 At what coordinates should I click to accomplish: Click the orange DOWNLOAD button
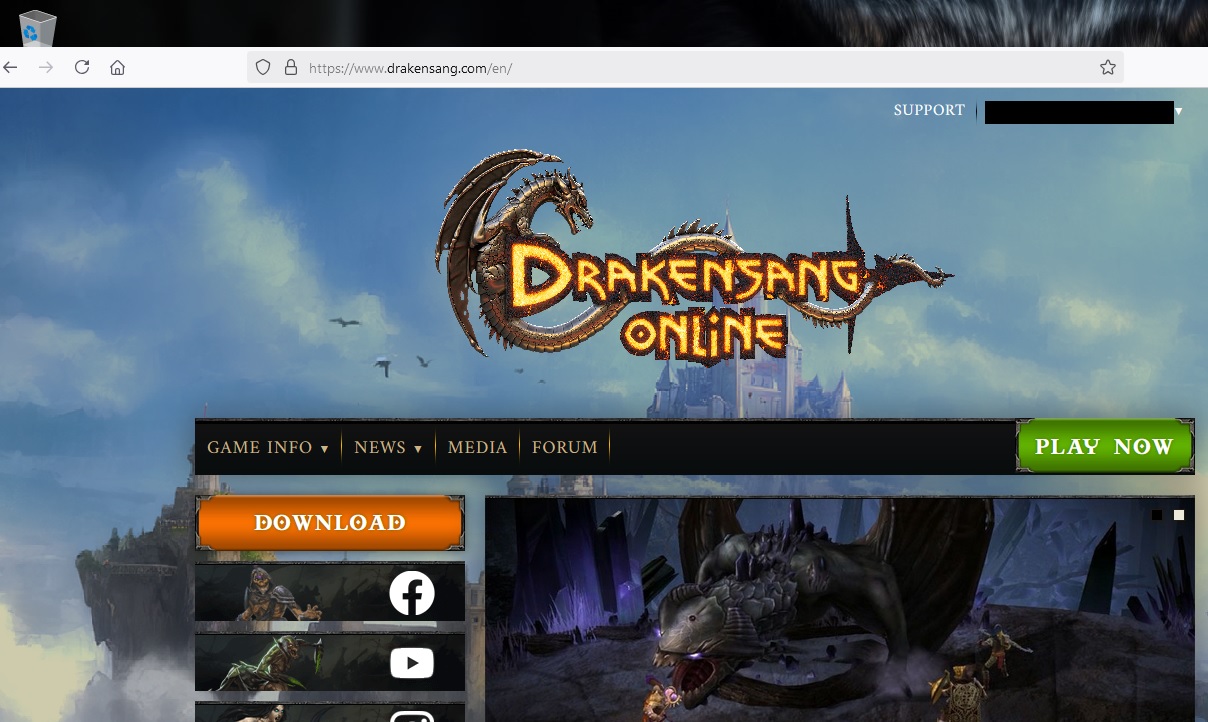(330, 523)
